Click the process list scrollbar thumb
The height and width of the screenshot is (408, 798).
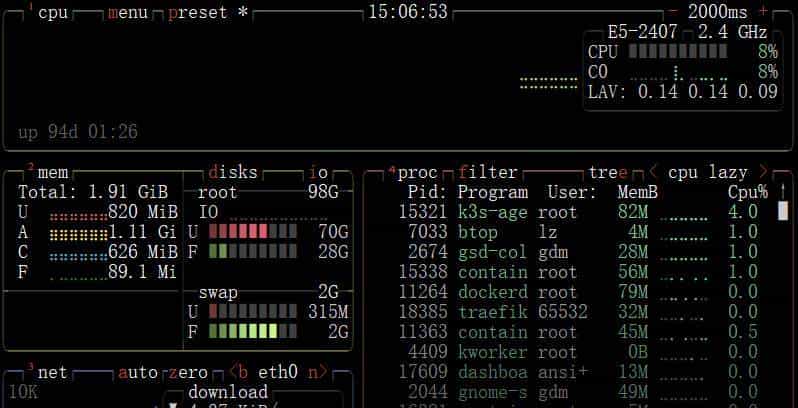coord(783,211)
